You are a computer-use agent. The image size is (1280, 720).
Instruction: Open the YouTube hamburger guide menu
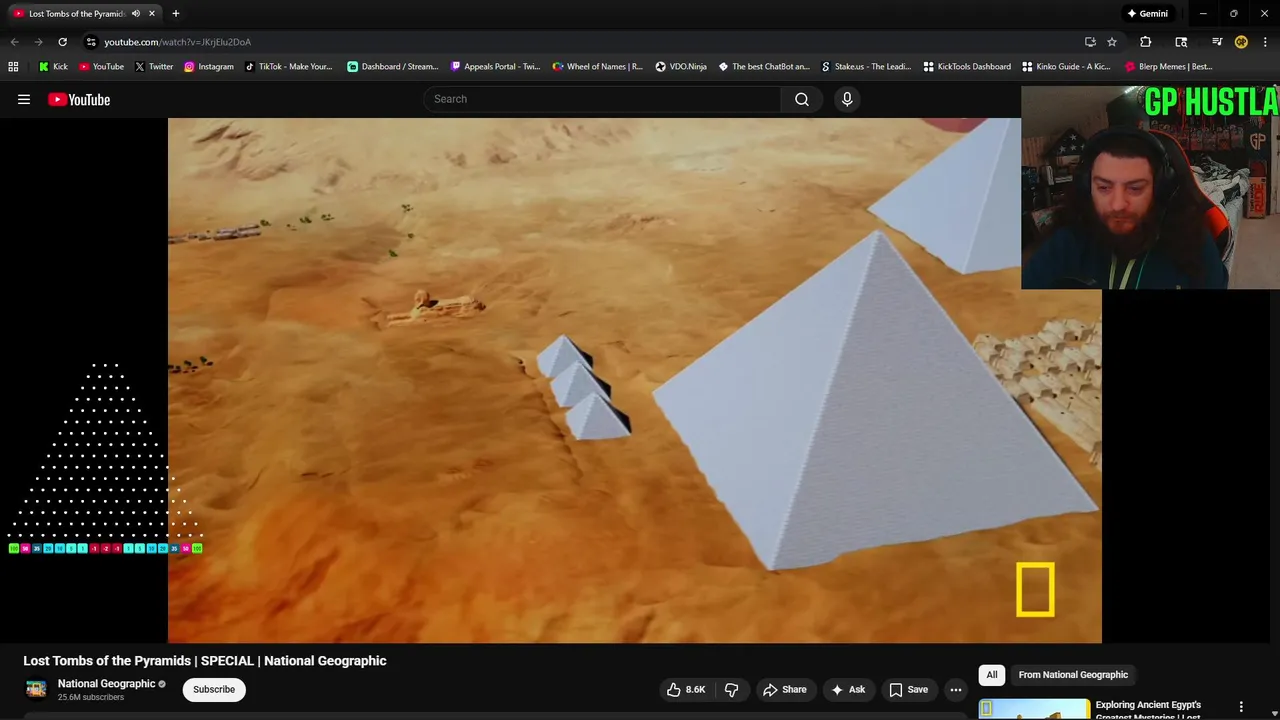(x=24, y=99)
